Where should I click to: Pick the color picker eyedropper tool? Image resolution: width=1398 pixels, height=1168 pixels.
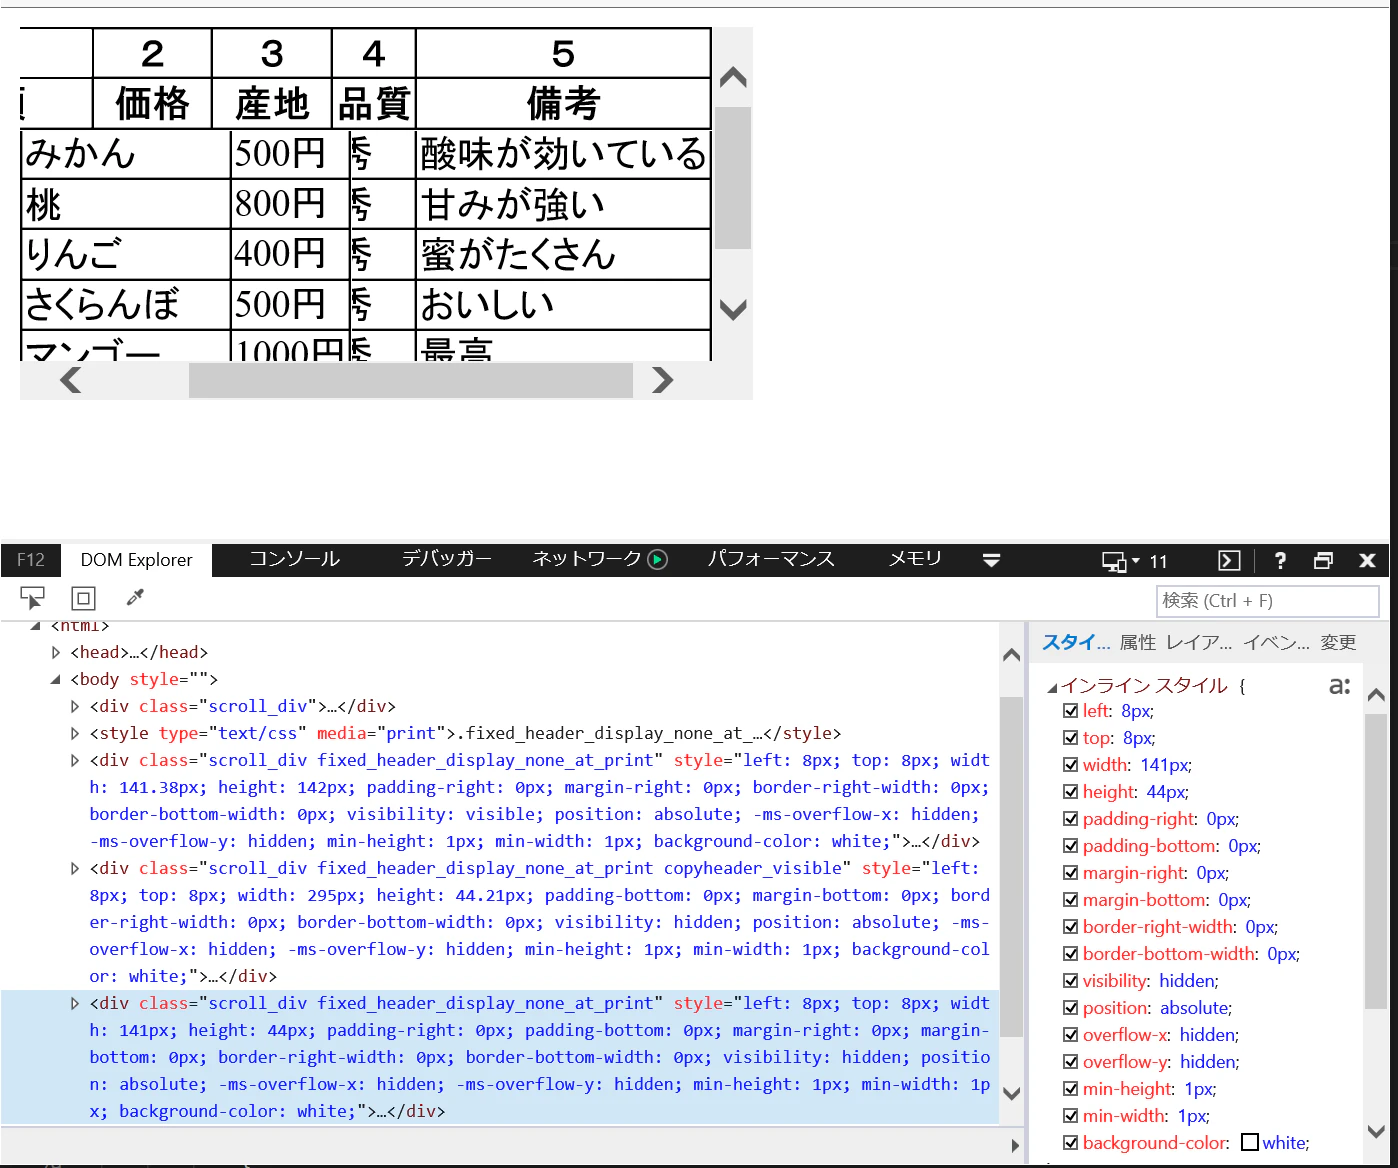click(135, 598)
